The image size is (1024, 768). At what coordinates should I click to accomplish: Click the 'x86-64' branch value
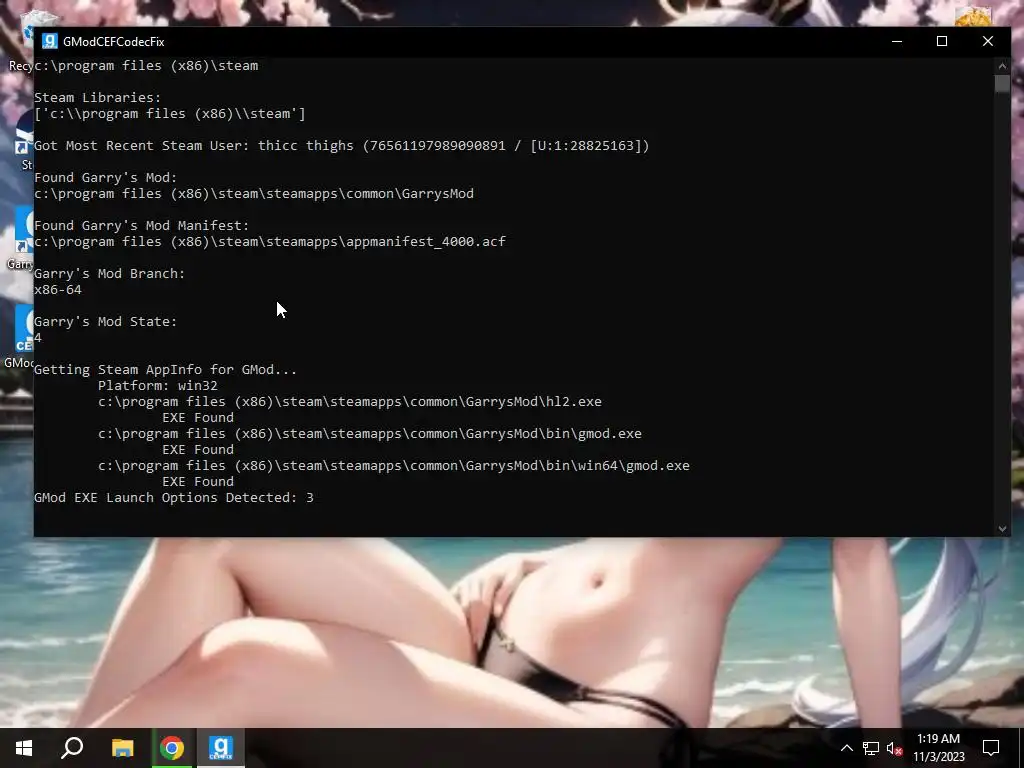[57, 289]
